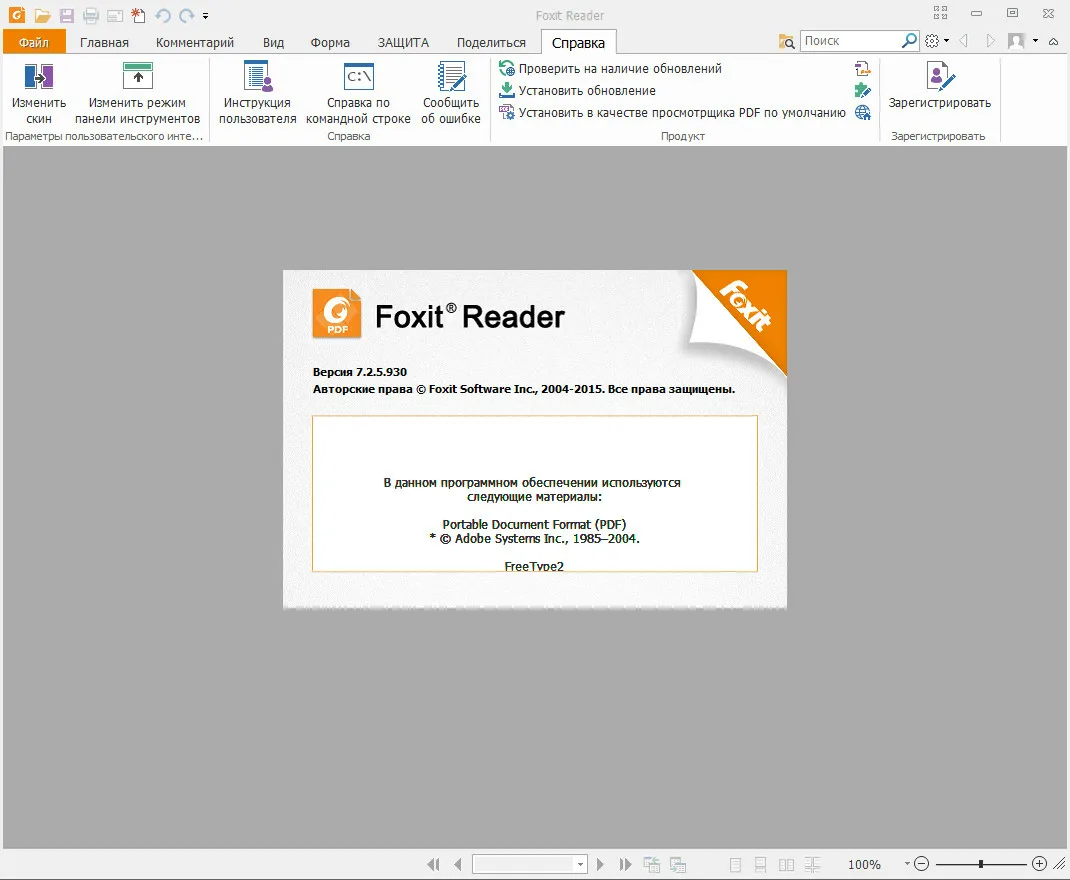1070x880 pixels.
Task: Open the Файл menu tab
Action: 34,42
